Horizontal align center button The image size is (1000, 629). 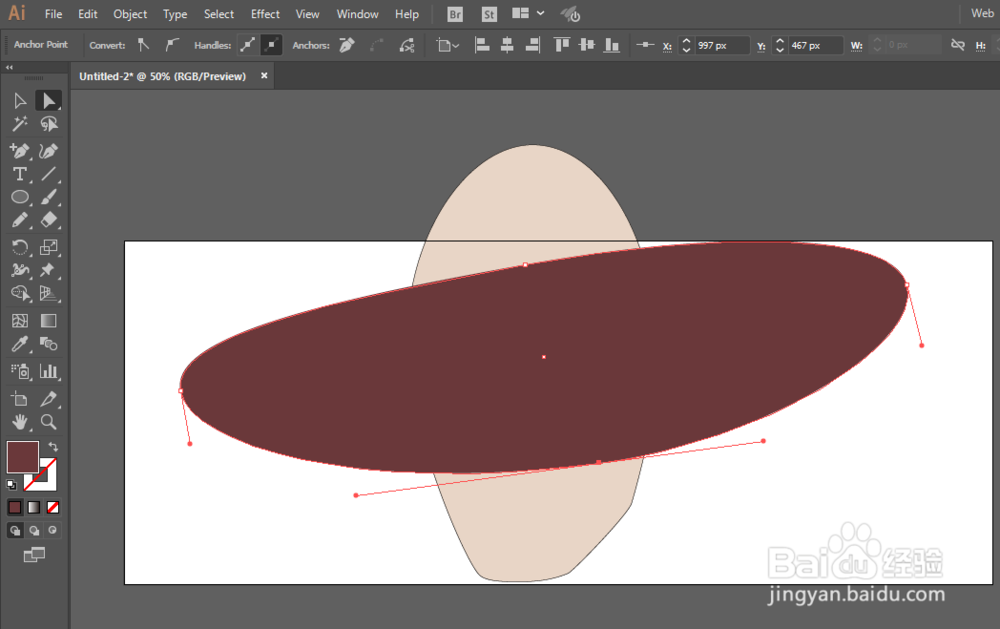pyautogui.click(x=507, y=45)
